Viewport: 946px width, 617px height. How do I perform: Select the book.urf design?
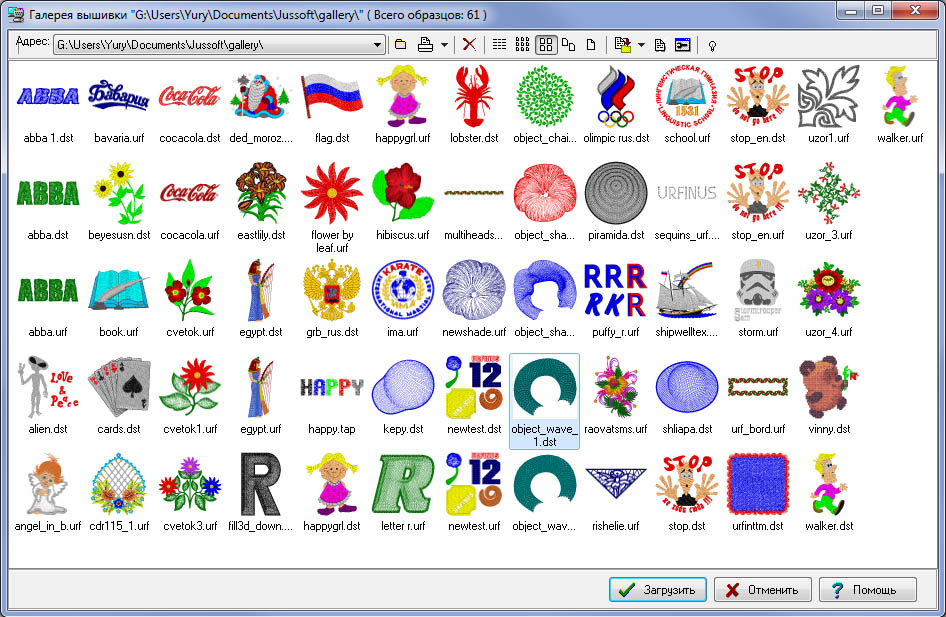point(119,291)
